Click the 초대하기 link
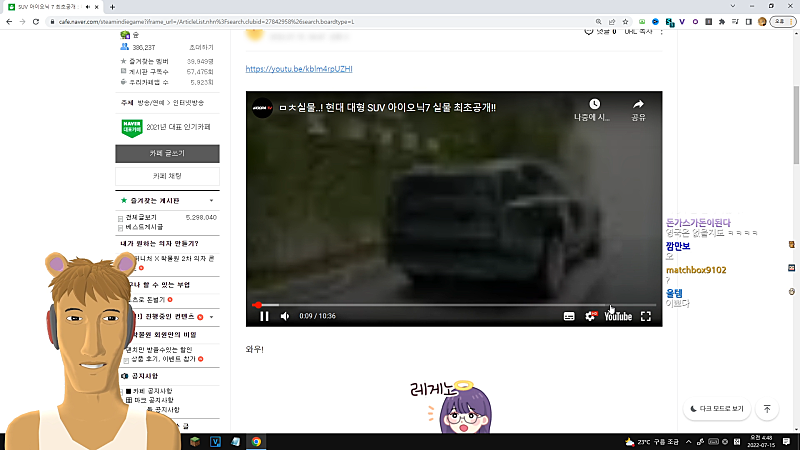800x450 pixels. [x=201, y=47]
